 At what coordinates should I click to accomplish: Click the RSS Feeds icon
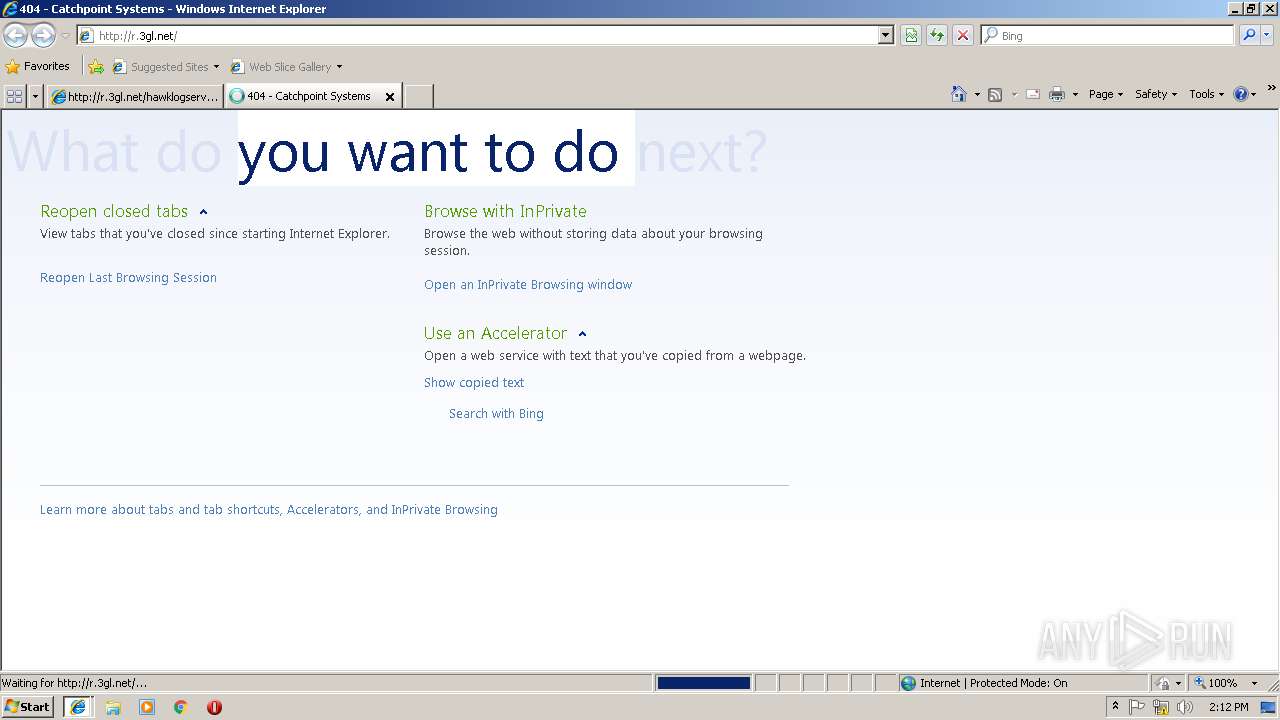tap(995, 94)
